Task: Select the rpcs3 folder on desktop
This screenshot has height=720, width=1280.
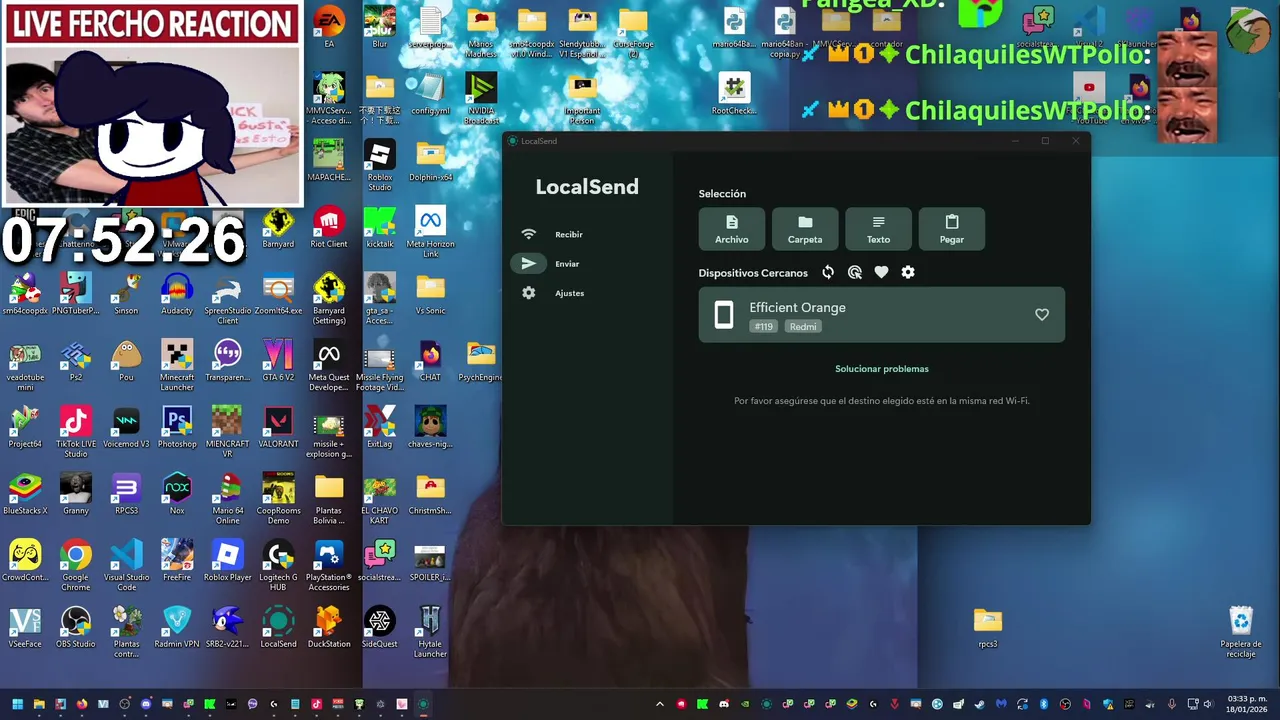Action: pos(988,628)
